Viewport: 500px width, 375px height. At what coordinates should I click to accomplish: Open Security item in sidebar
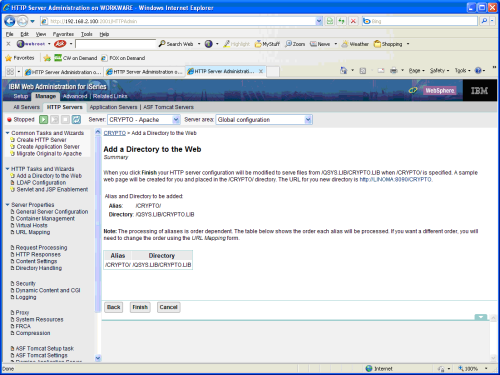26,284
